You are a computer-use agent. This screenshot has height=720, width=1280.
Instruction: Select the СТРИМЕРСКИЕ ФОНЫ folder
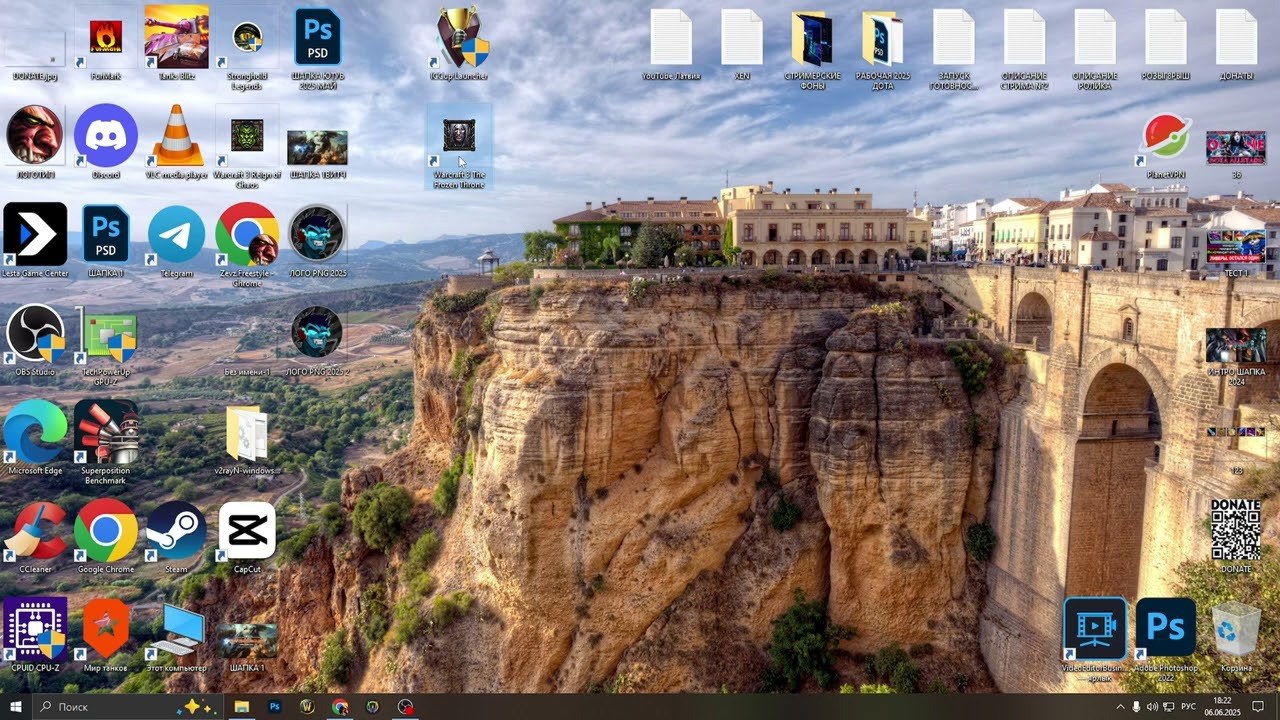click(x=812, y=50)
